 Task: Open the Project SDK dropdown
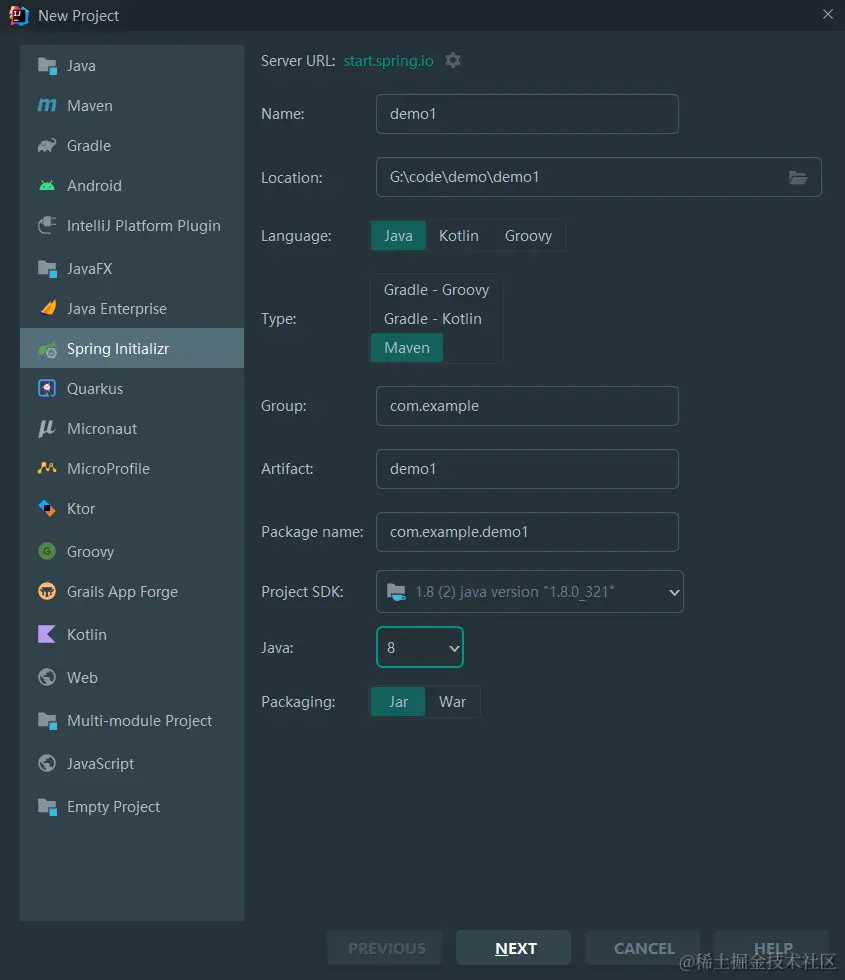click(530, 592)
